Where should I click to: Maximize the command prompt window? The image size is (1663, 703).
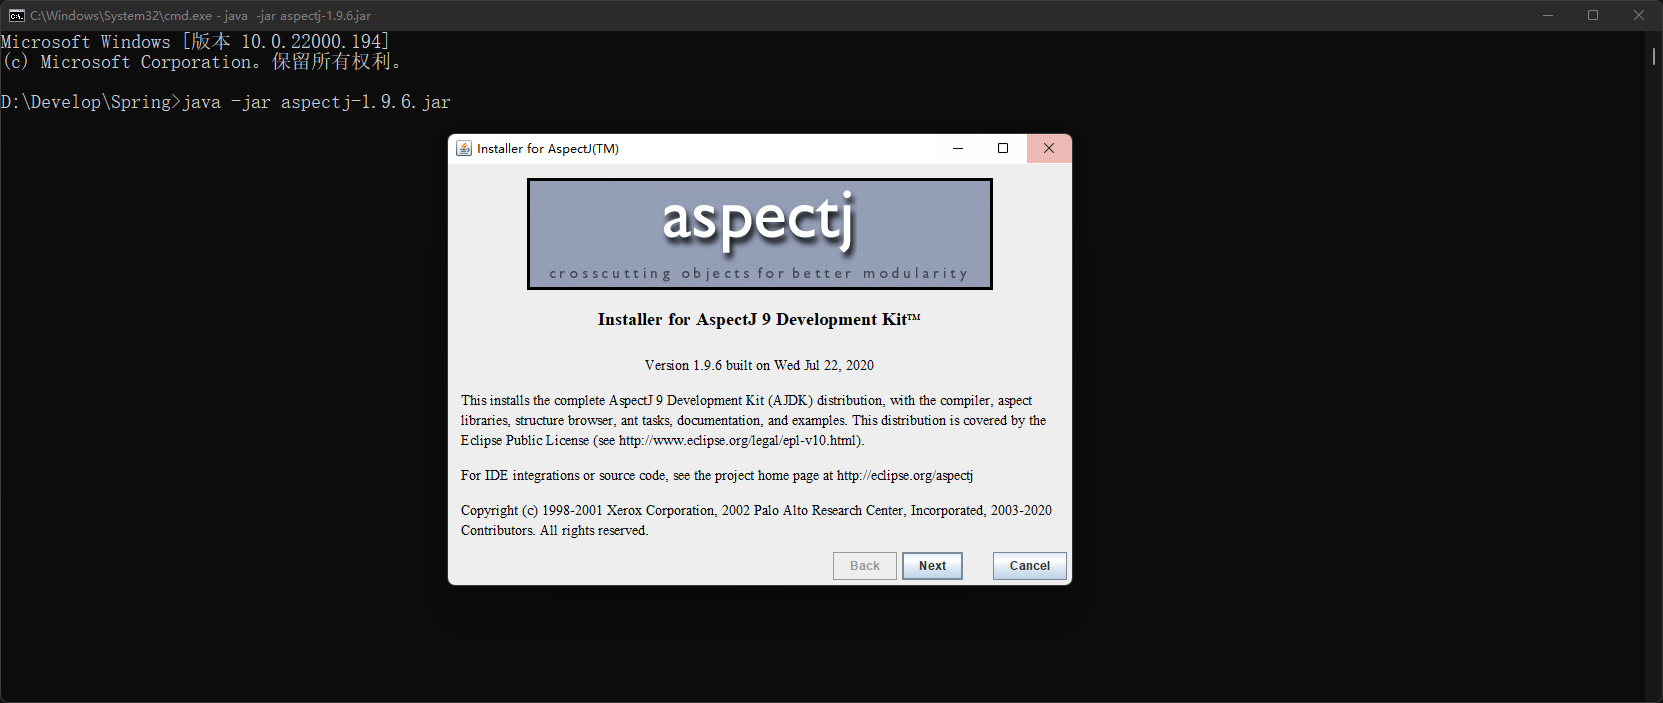pos(1593,15)
